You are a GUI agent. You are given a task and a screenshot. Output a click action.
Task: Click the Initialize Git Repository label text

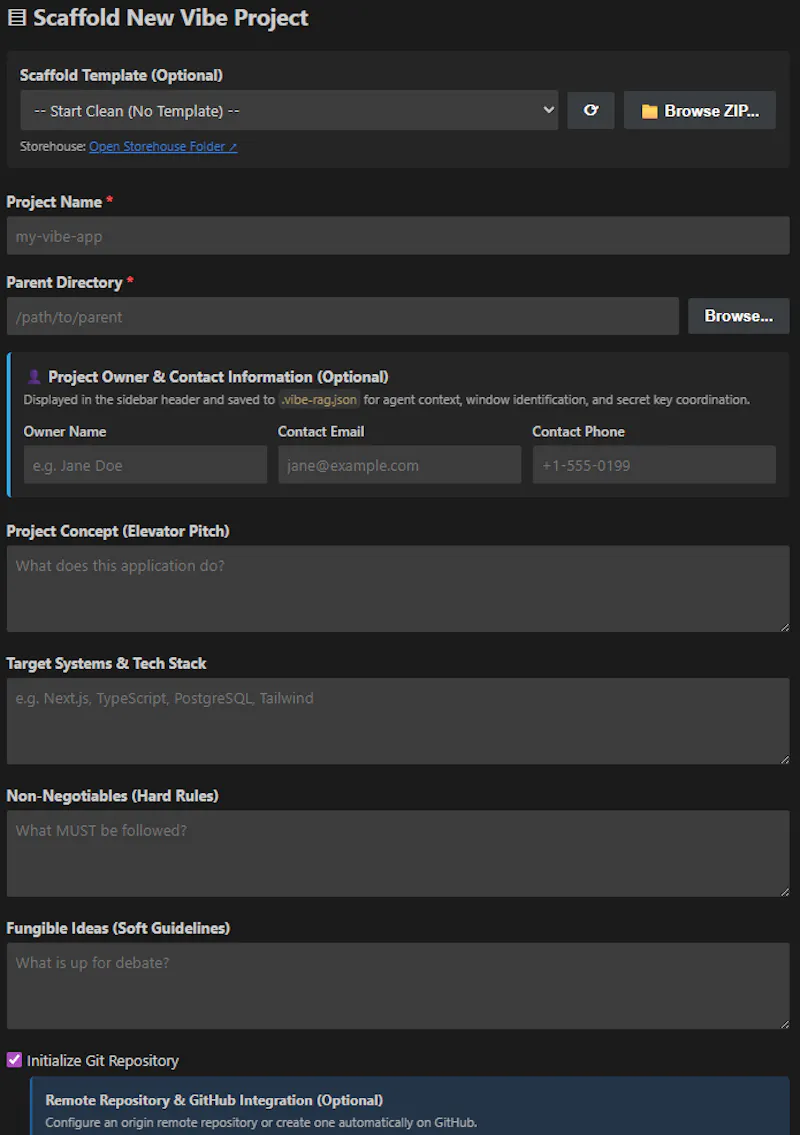pos(103,1060)
